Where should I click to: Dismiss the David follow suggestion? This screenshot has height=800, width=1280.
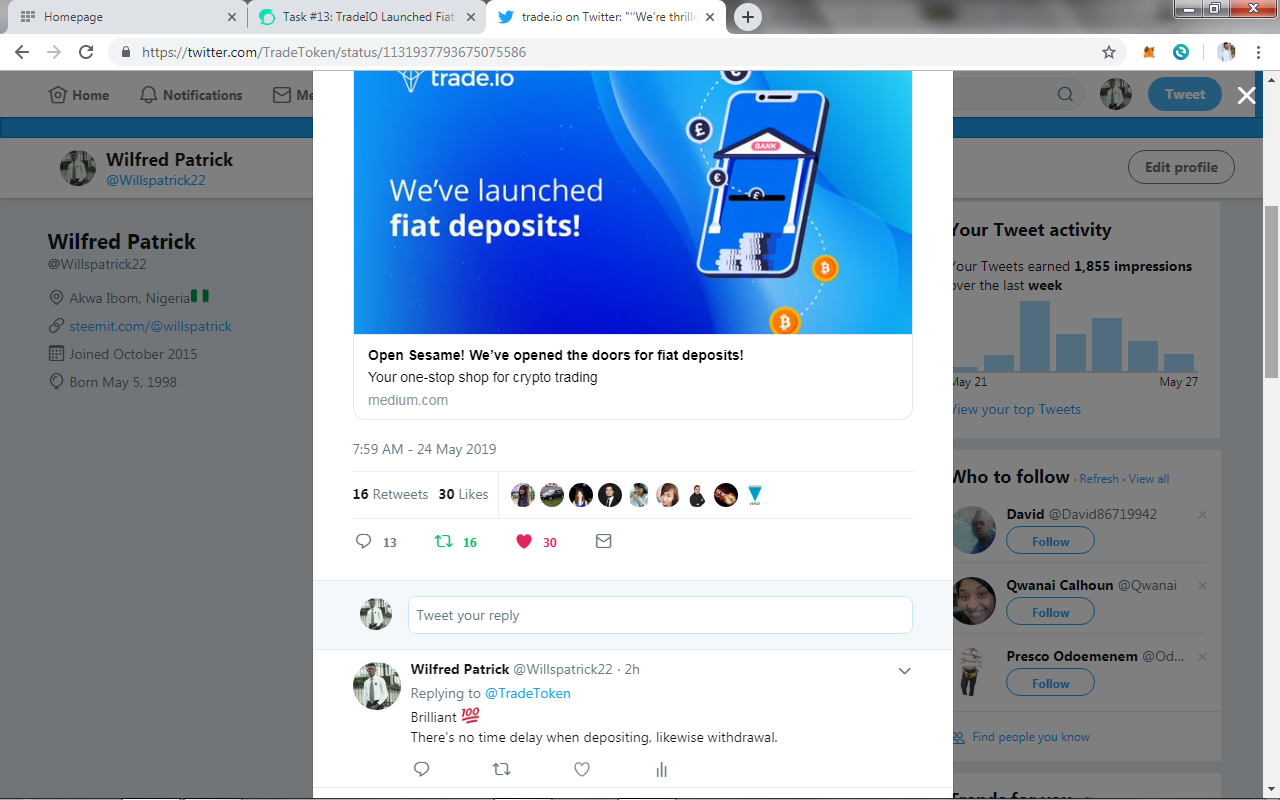[1202, 515]
